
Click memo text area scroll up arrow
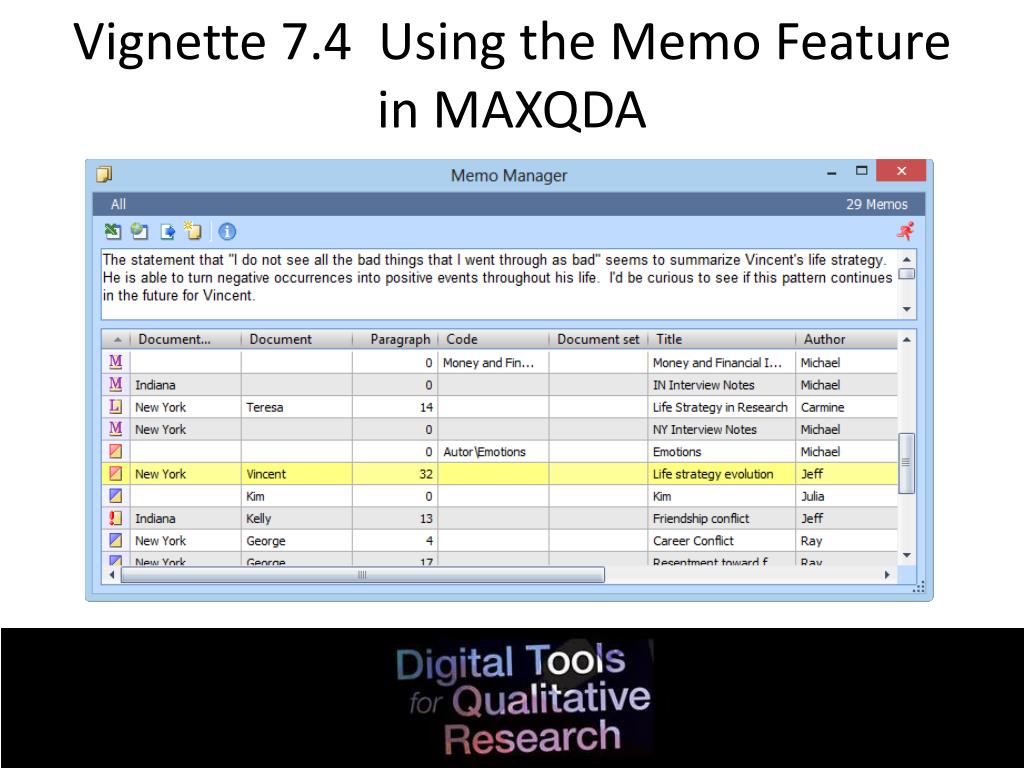(906, 259)
